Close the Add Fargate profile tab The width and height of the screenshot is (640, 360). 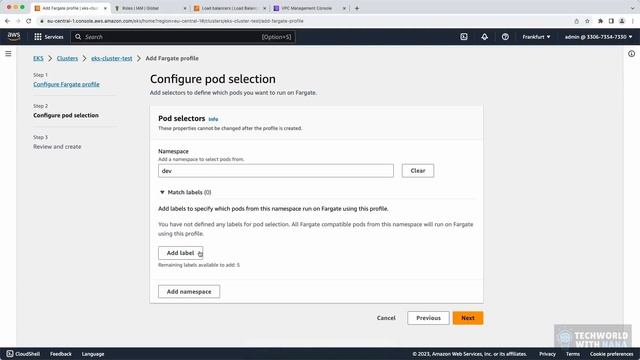pos(105,8)
